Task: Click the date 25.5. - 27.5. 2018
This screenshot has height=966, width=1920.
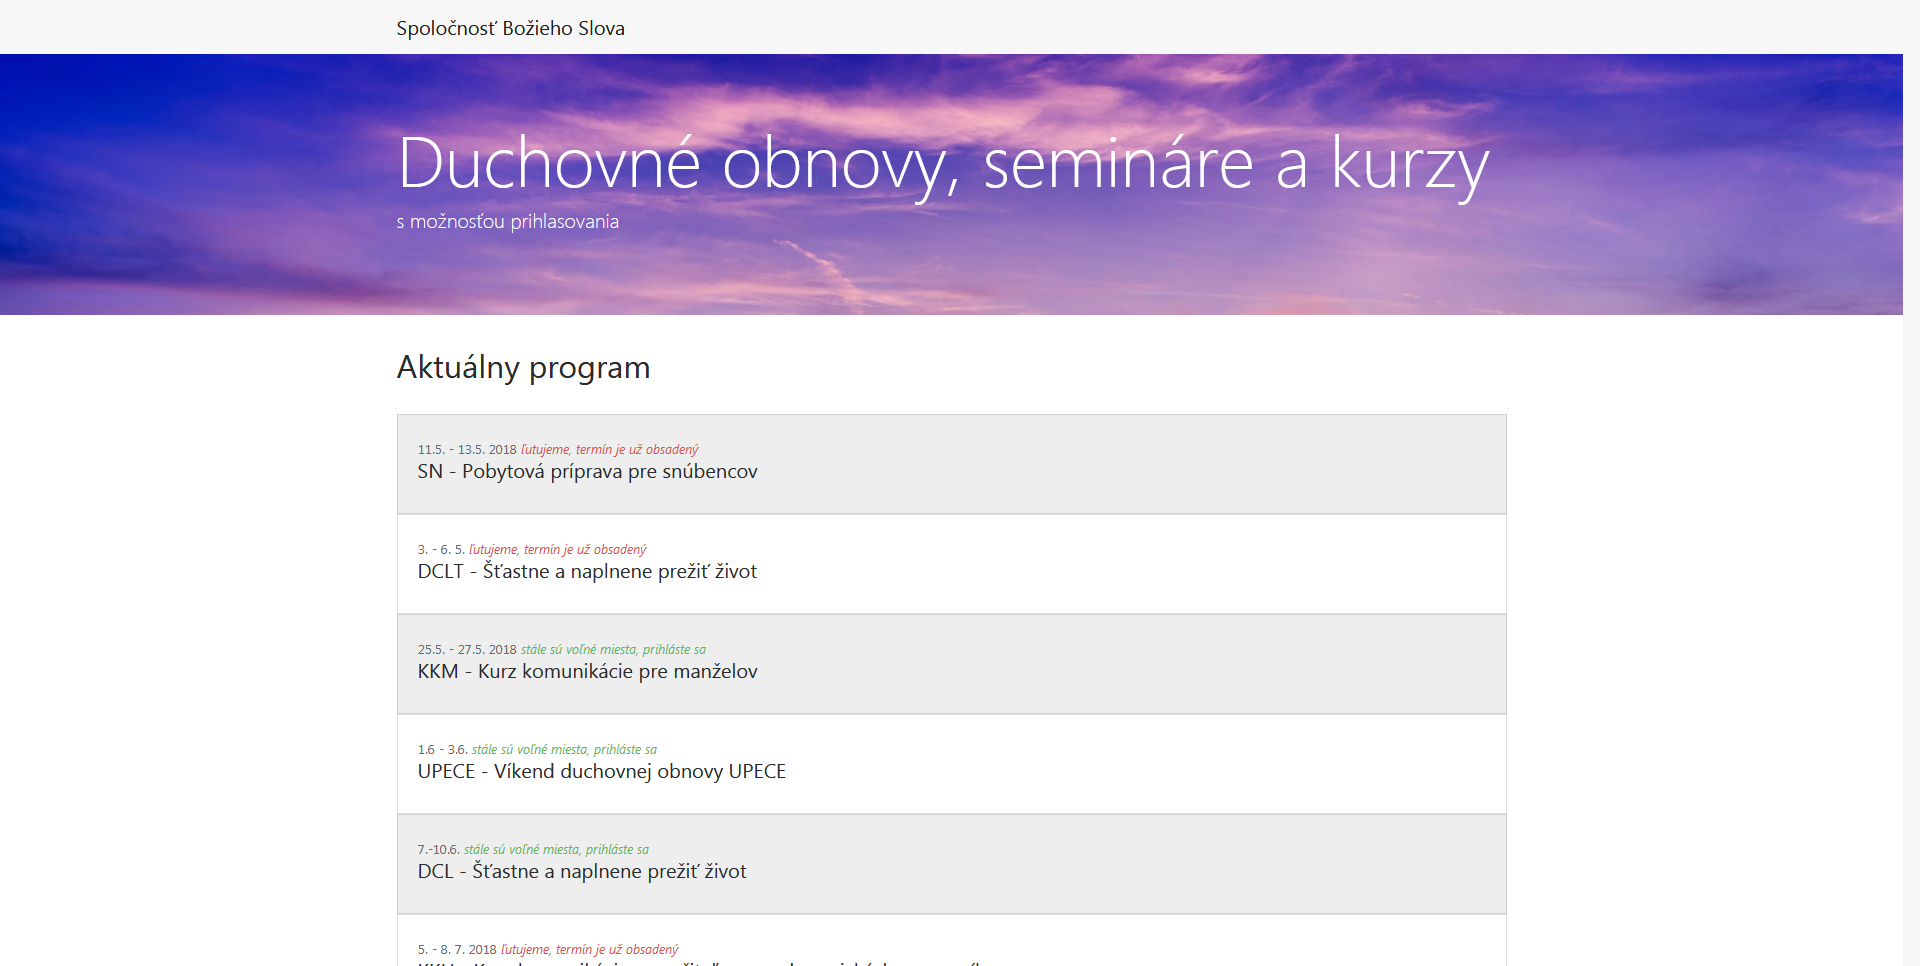Action: (x=466, y=650)
